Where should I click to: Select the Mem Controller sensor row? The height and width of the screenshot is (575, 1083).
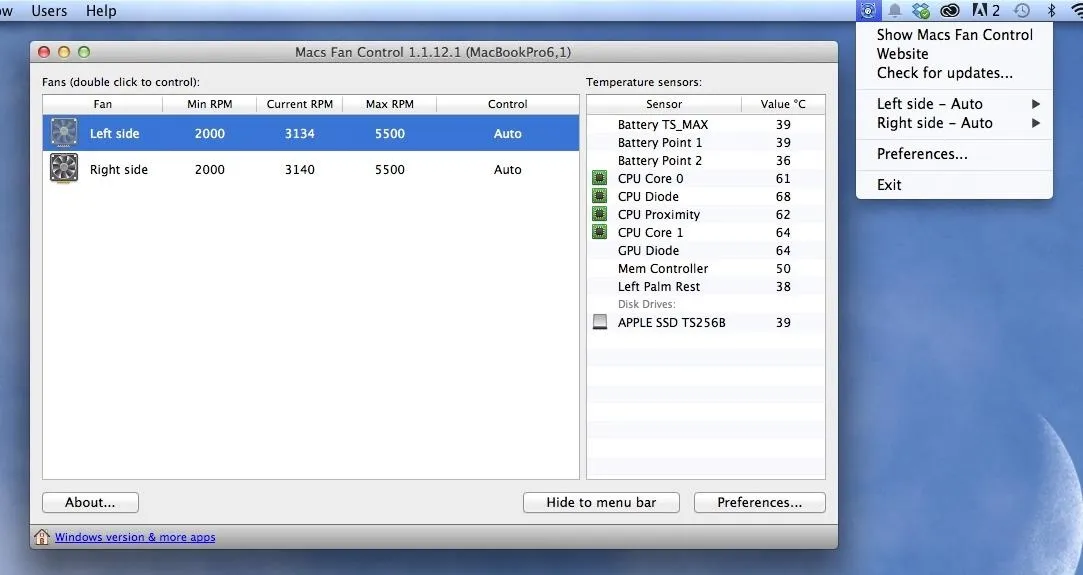tap(706, 268)
